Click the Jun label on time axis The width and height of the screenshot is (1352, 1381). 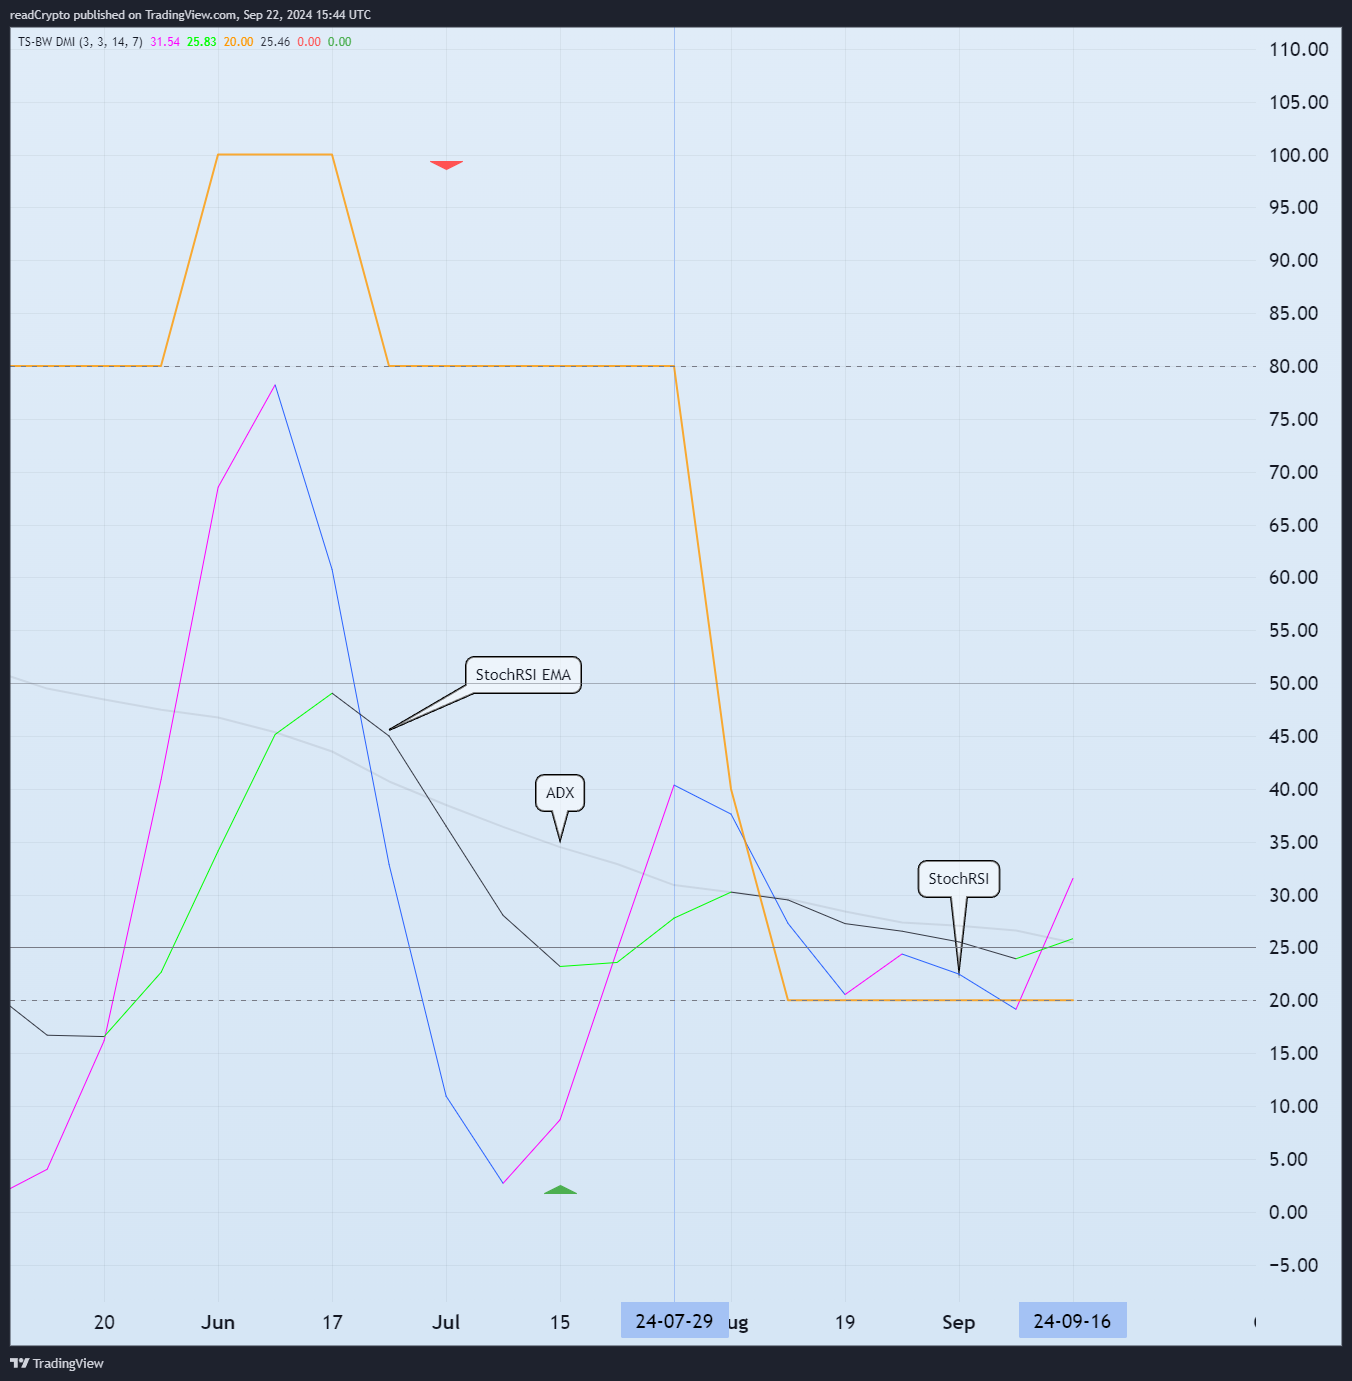pyautogui.click(x=218, y=1322)
